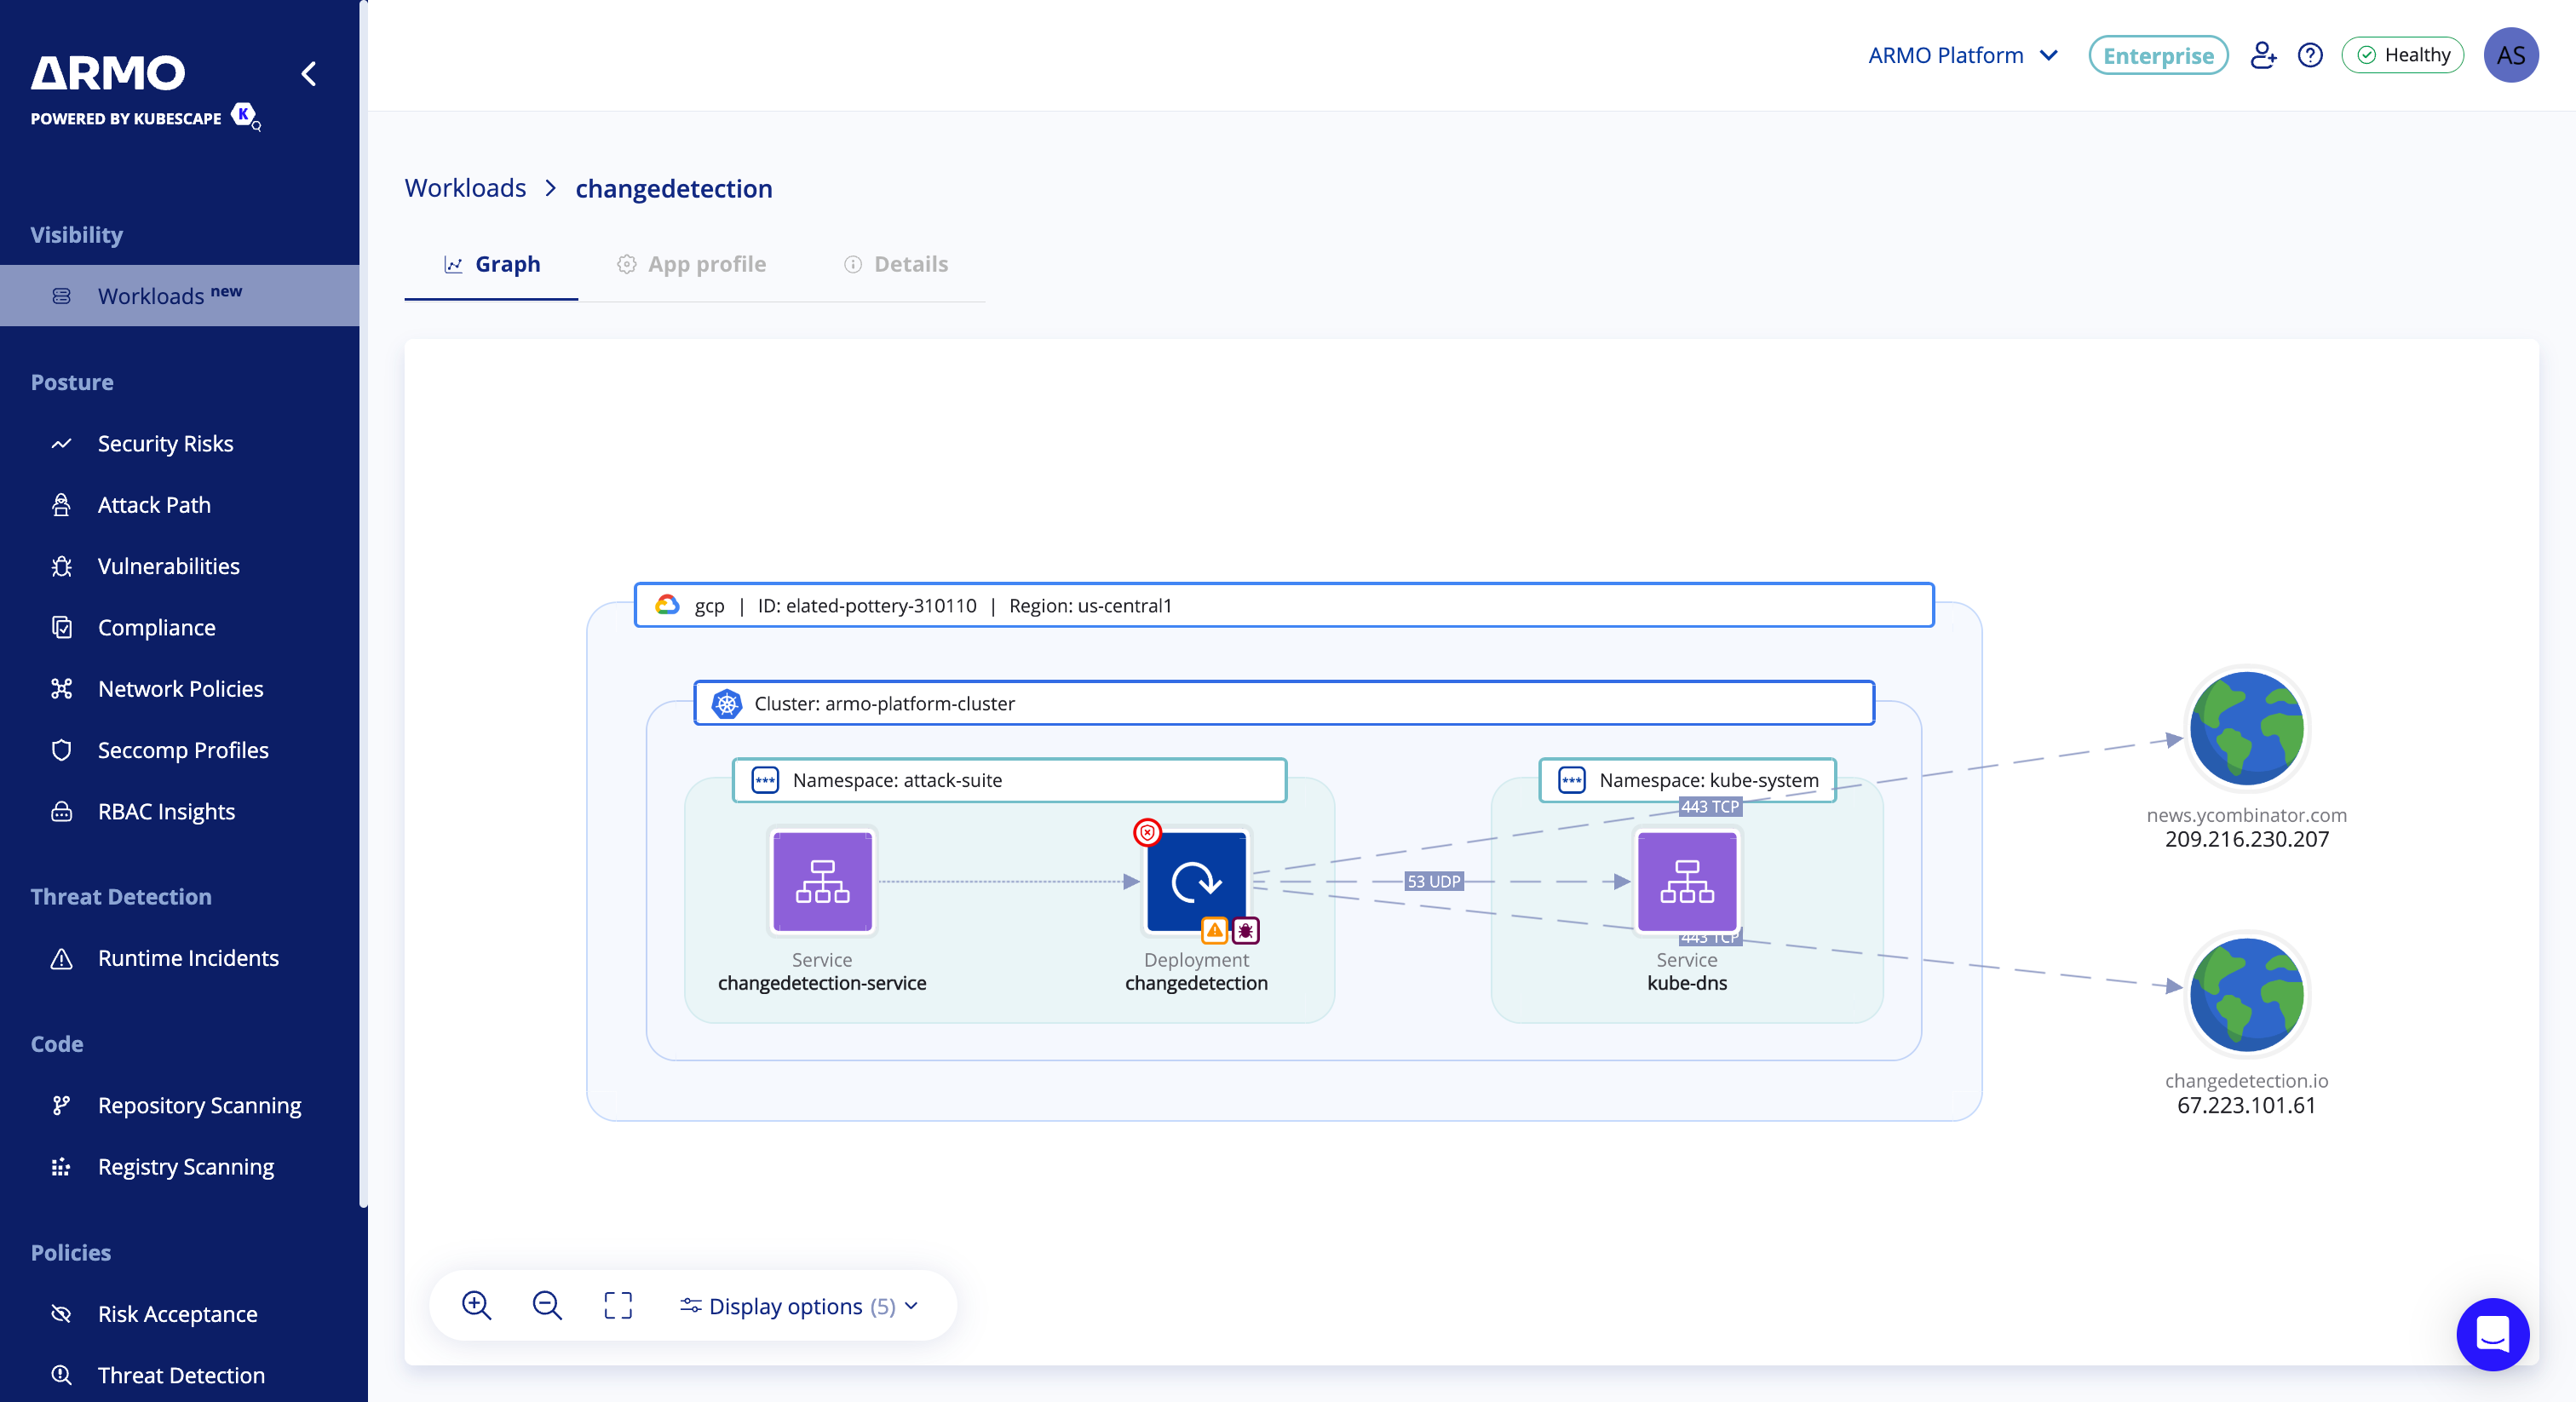Open Runtime Incidents
Image resolution: width=2576 pixels, height=1402 pixels.
[188, 957]
